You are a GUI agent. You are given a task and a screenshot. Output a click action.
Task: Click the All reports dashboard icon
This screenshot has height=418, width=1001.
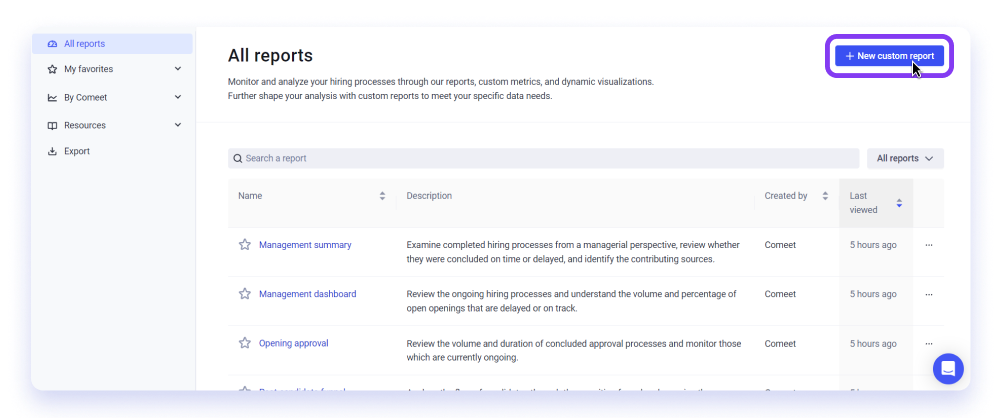[x=52, y=44]
